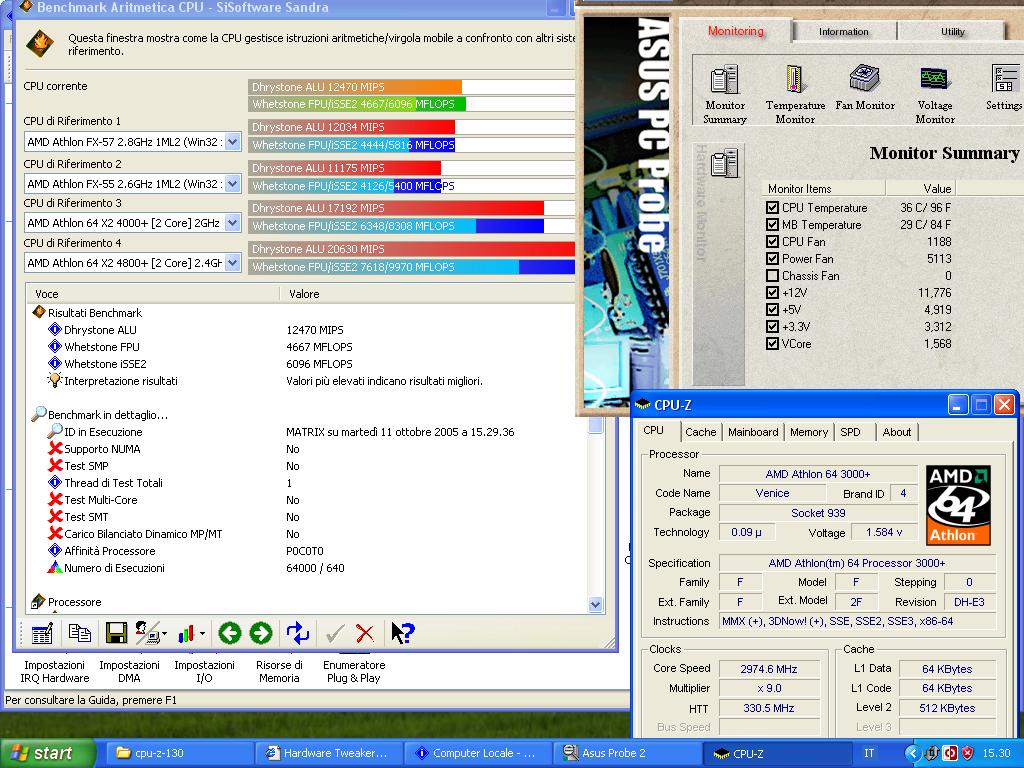Switch to Memory tab in CPU-Z

[x=808, y=432]
